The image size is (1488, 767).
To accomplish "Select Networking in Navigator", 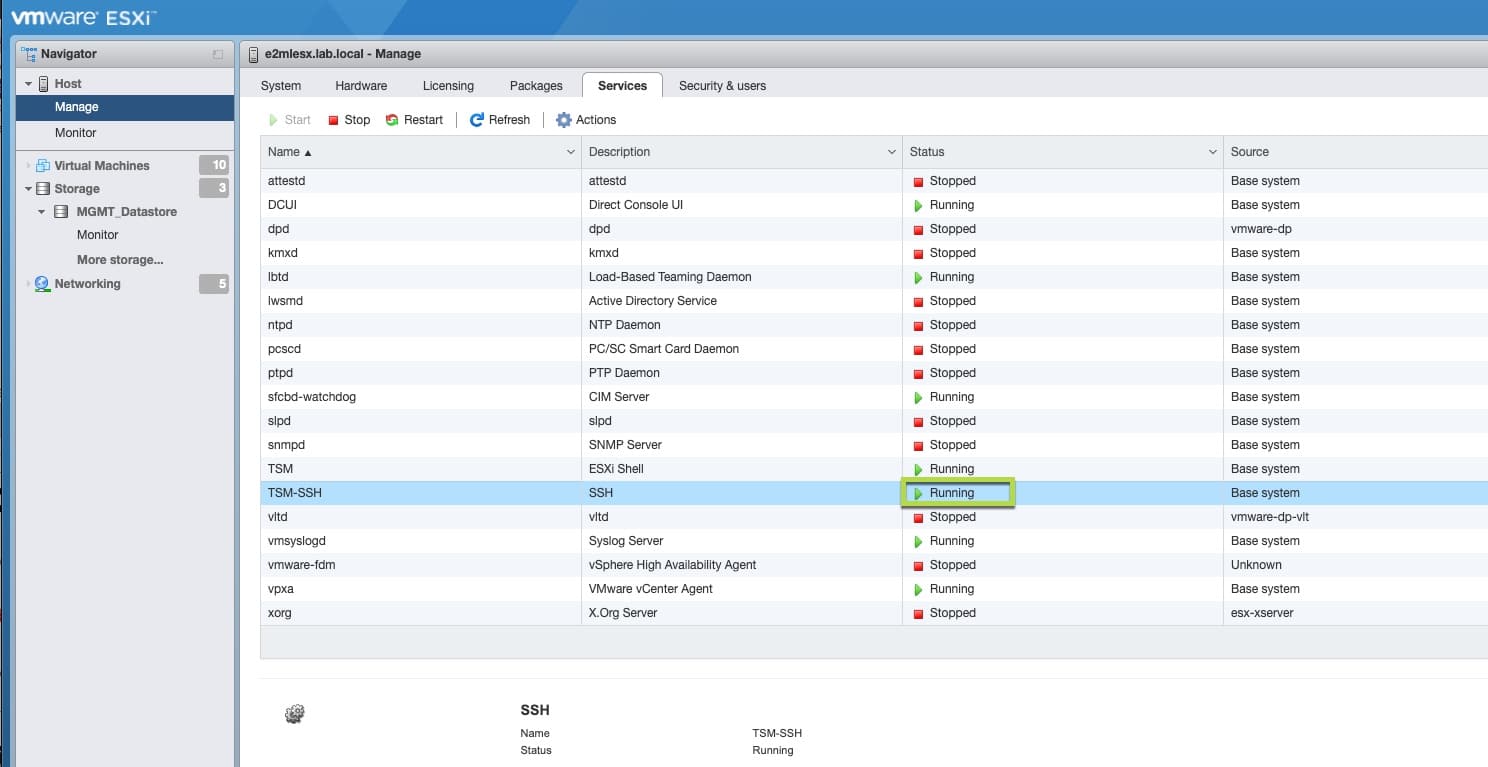I will click(87, 284).
